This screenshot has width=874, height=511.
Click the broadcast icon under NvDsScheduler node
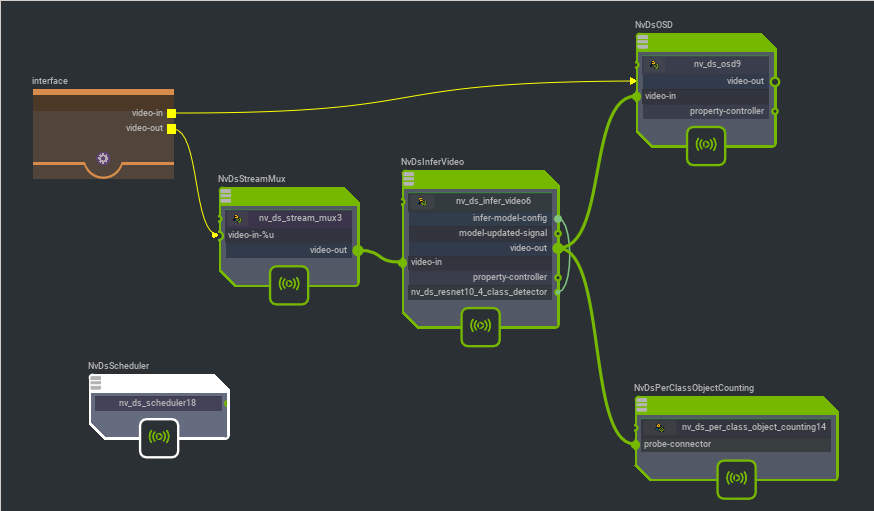[x=159, y=437]
